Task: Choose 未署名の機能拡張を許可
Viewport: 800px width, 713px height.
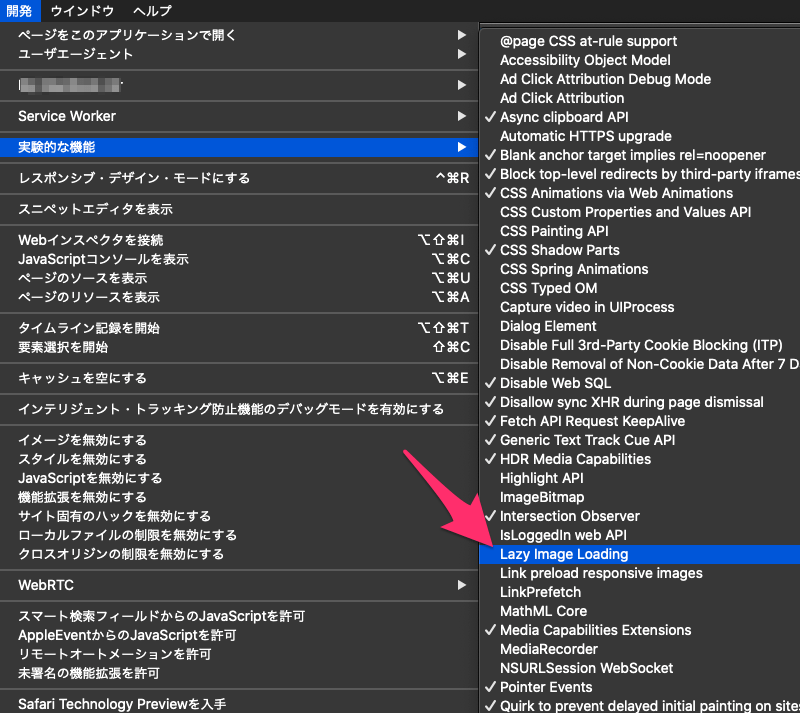Action: 239,673
